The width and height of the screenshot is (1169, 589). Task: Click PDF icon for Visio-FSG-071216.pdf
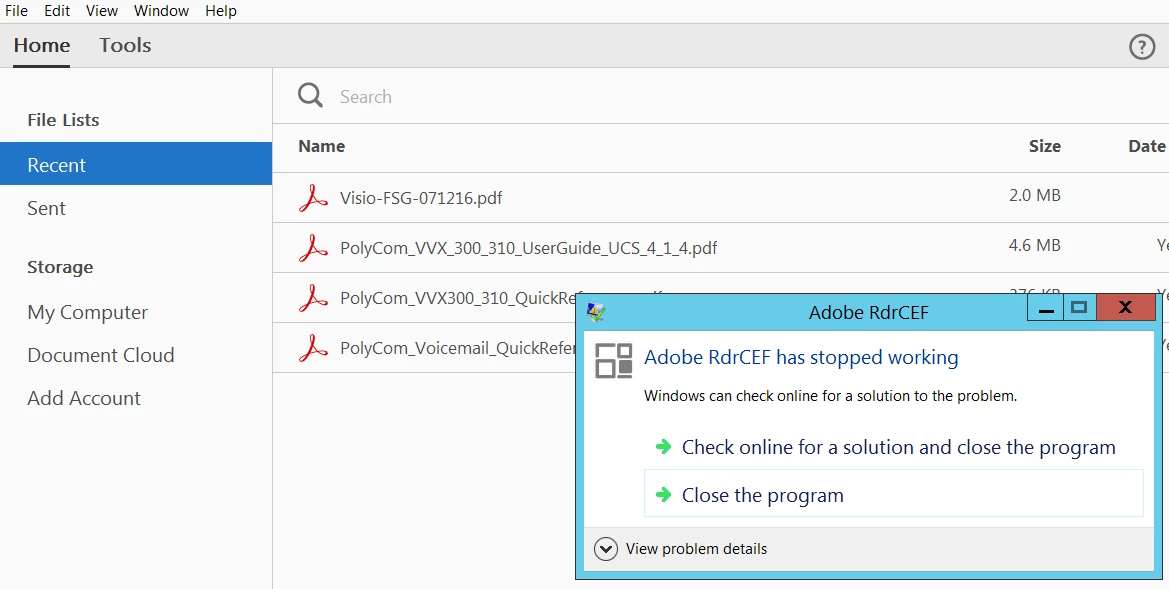tap(313, 198)
